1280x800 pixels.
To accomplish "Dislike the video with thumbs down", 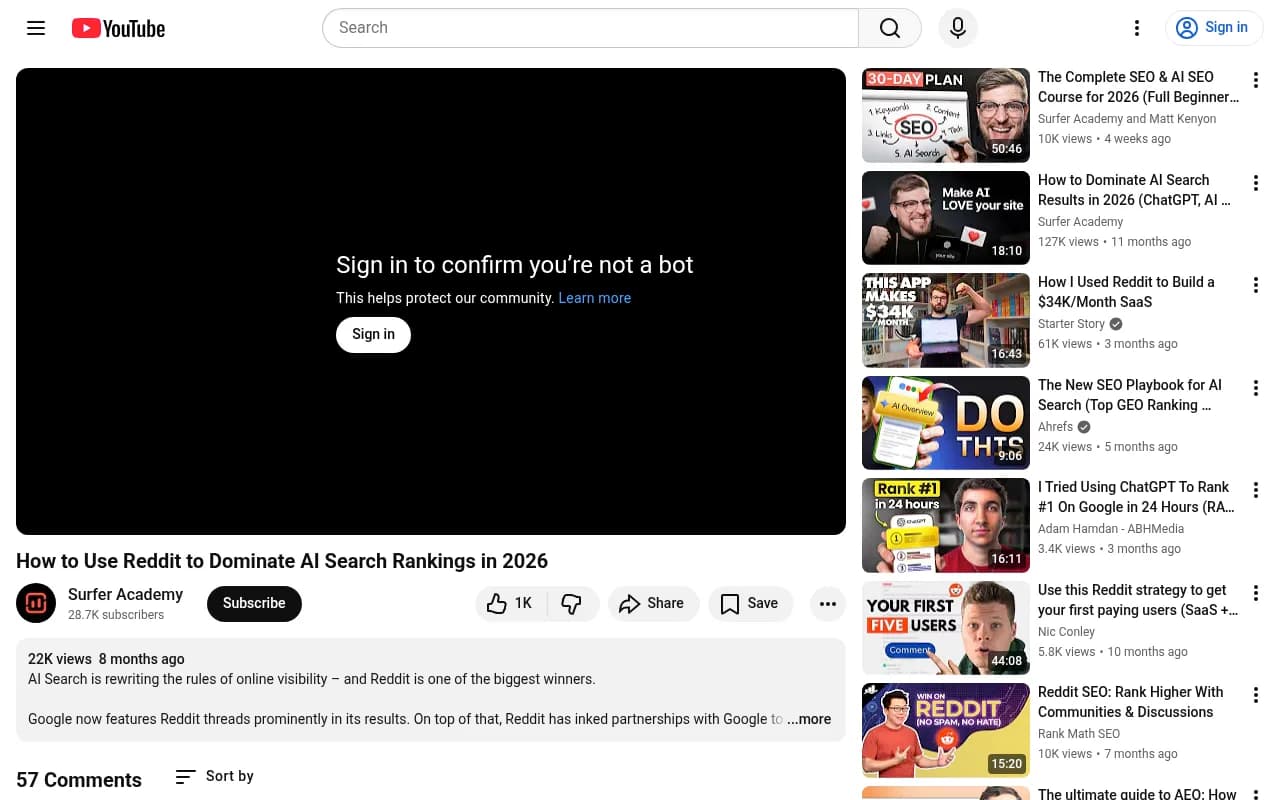I will click(572, 603).
